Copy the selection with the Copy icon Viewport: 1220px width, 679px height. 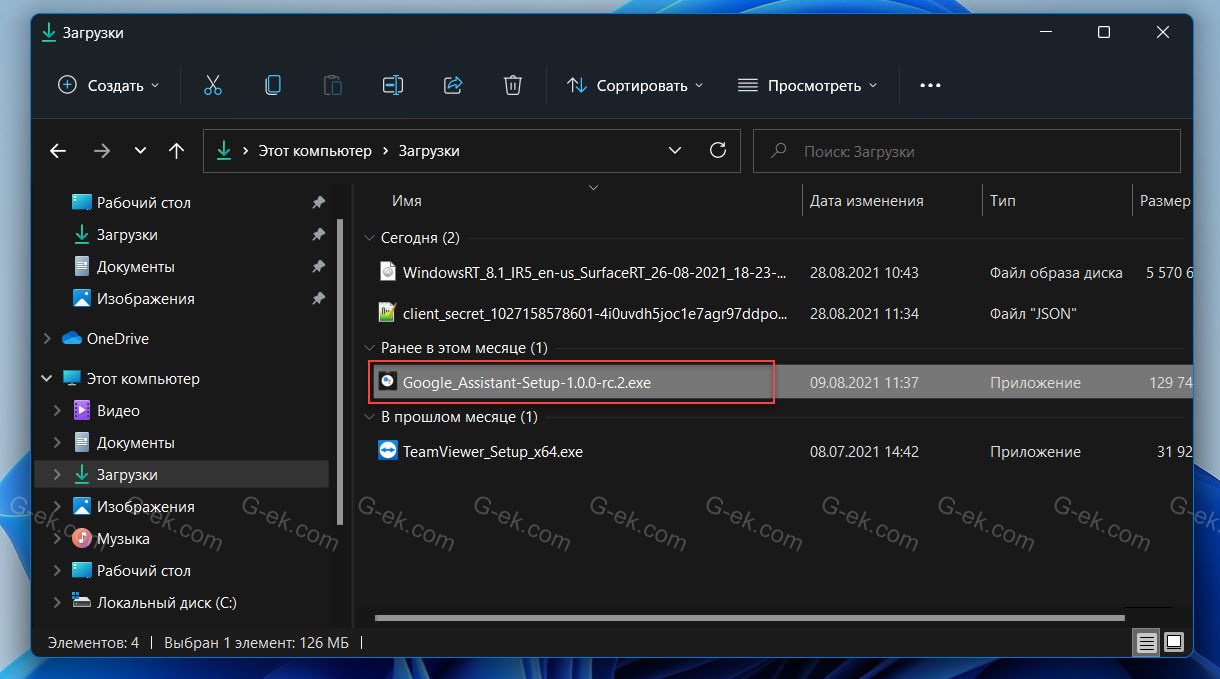click(272, 85)
